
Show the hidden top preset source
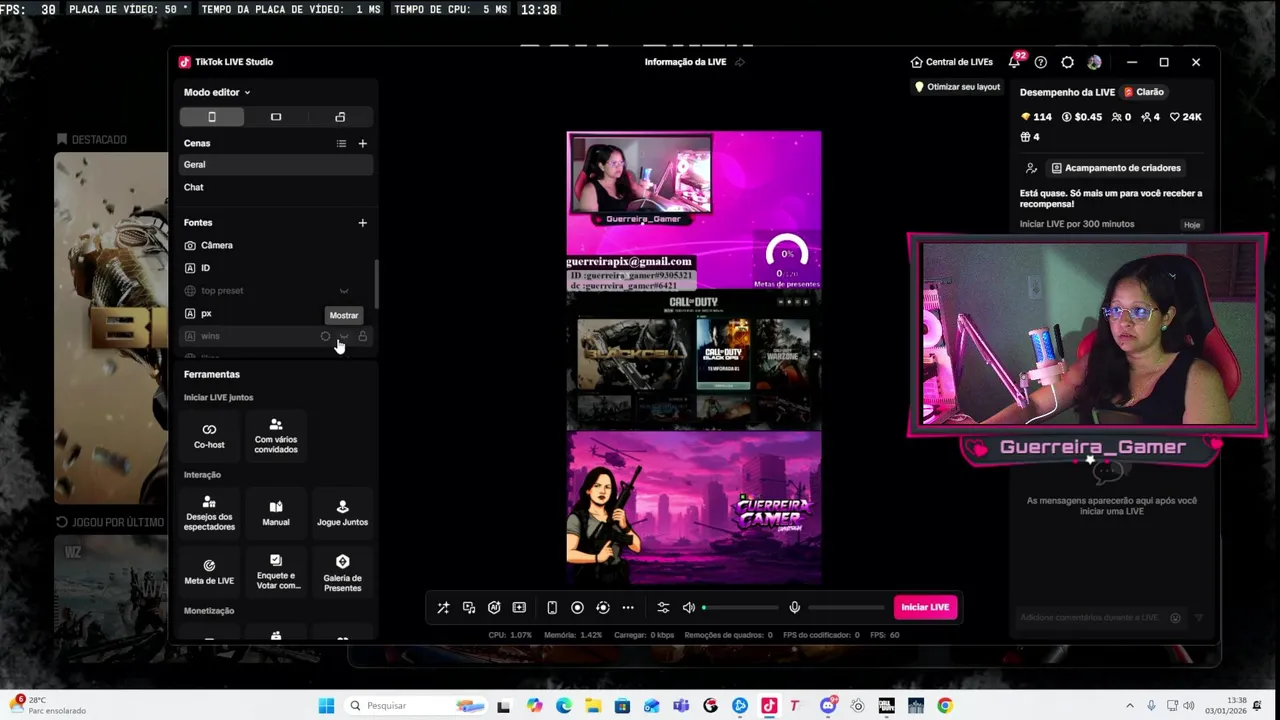[344, 291]
